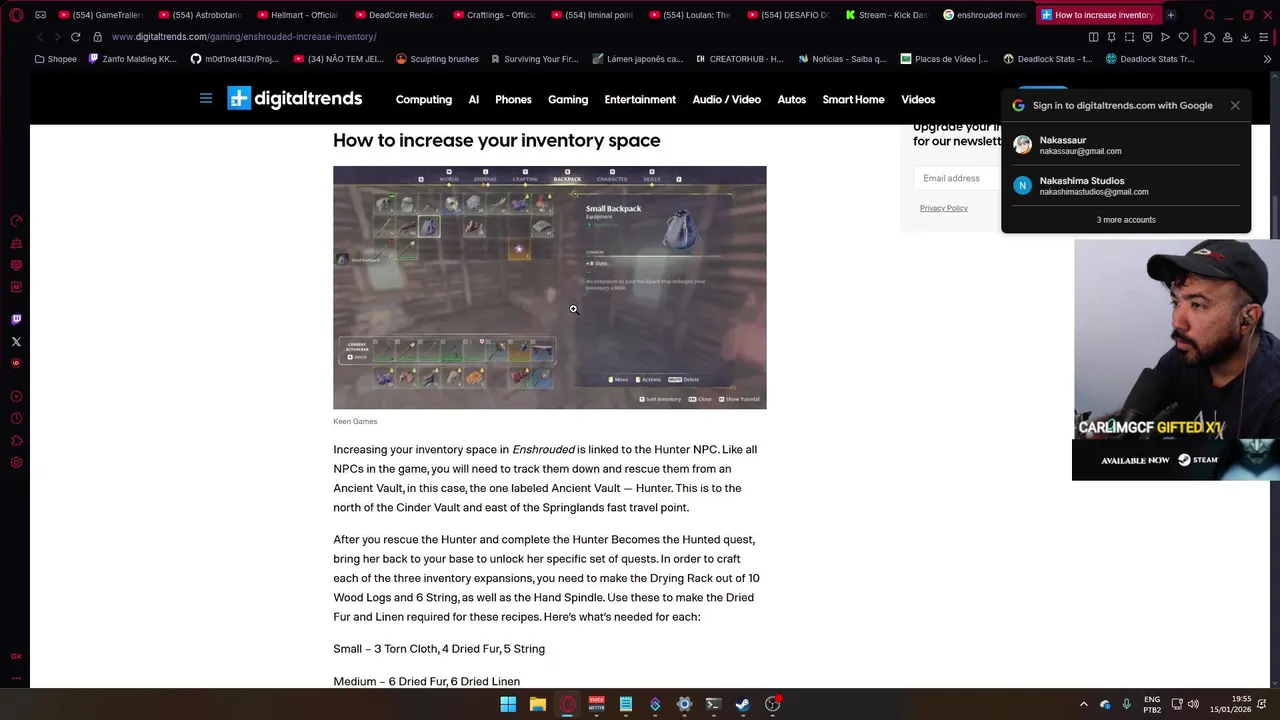Click the site lock icon in address bar
The image size is (1280, 720).
point(97,37)
